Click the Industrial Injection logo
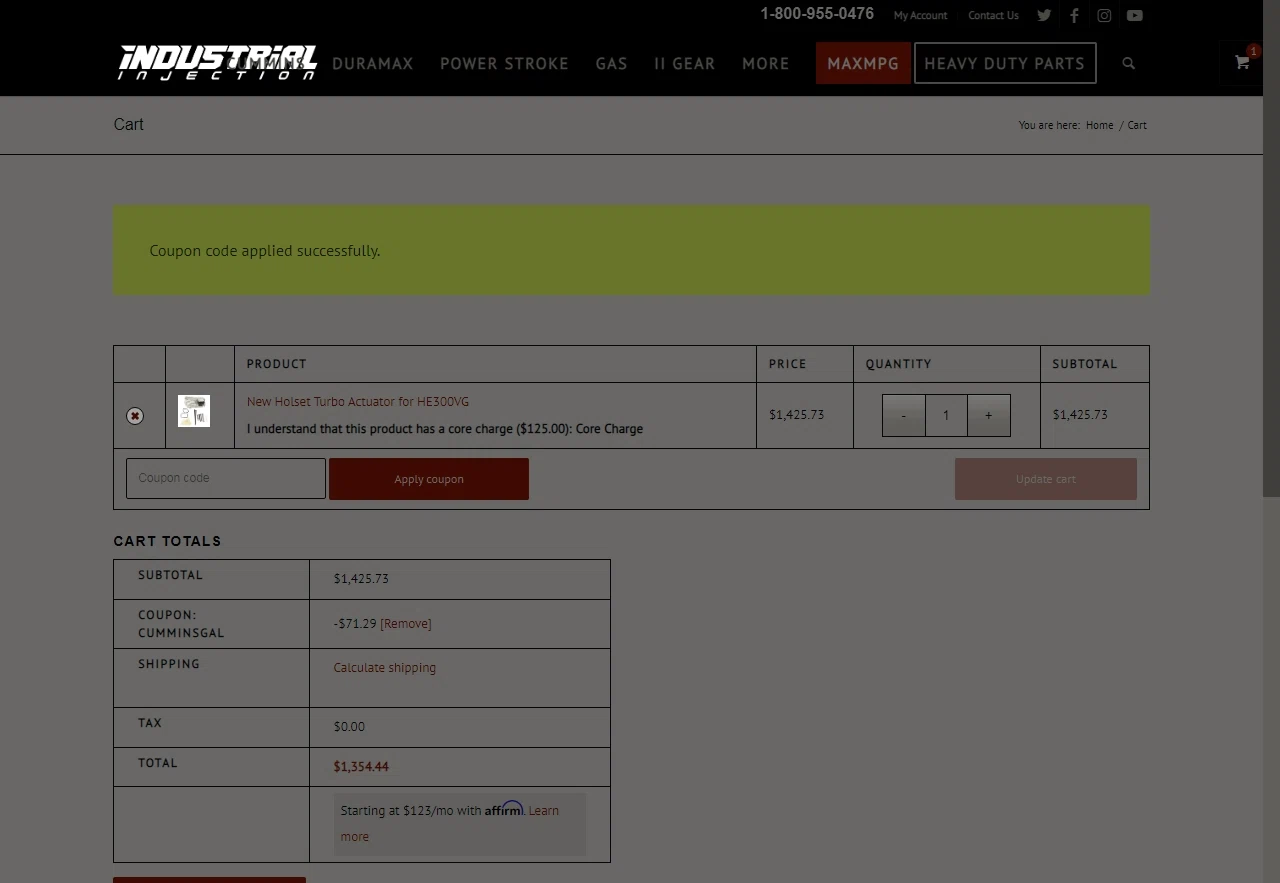1280x883 pixels. 218,62
